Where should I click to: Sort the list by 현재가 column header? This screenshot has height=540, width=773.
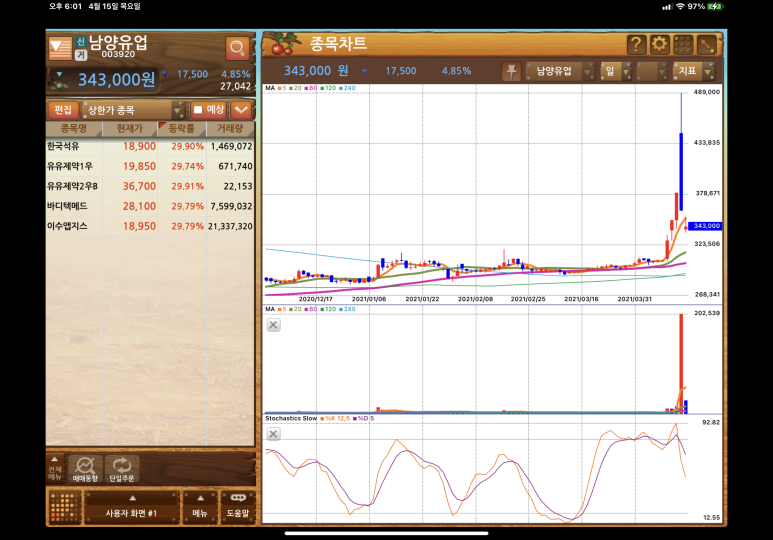(130, 129)
